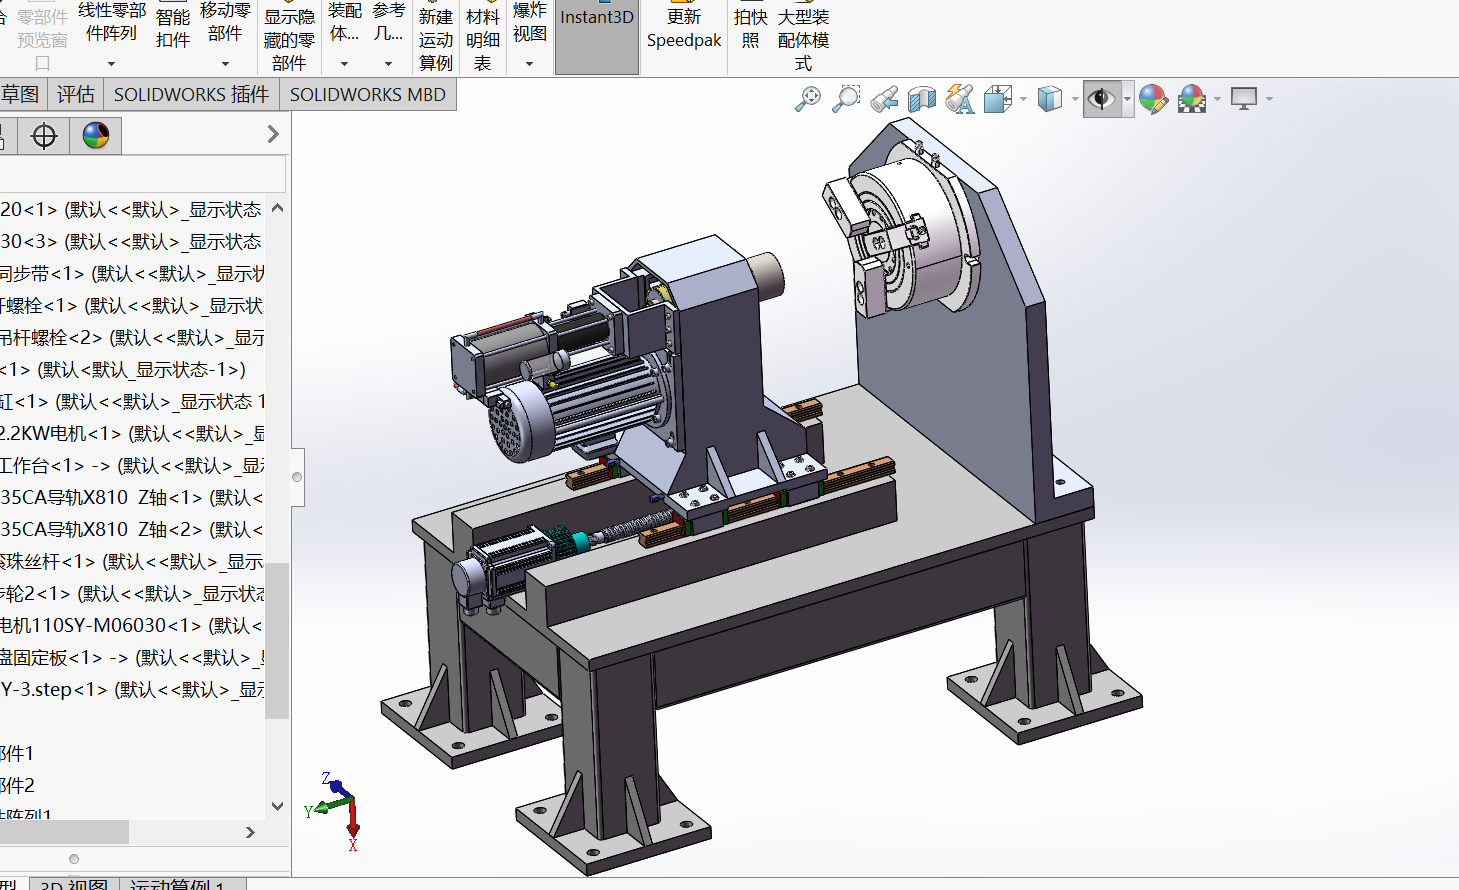Toggle 大型装配体模式 large assembly mode
1459x890 pixels.
click(803, 39)
